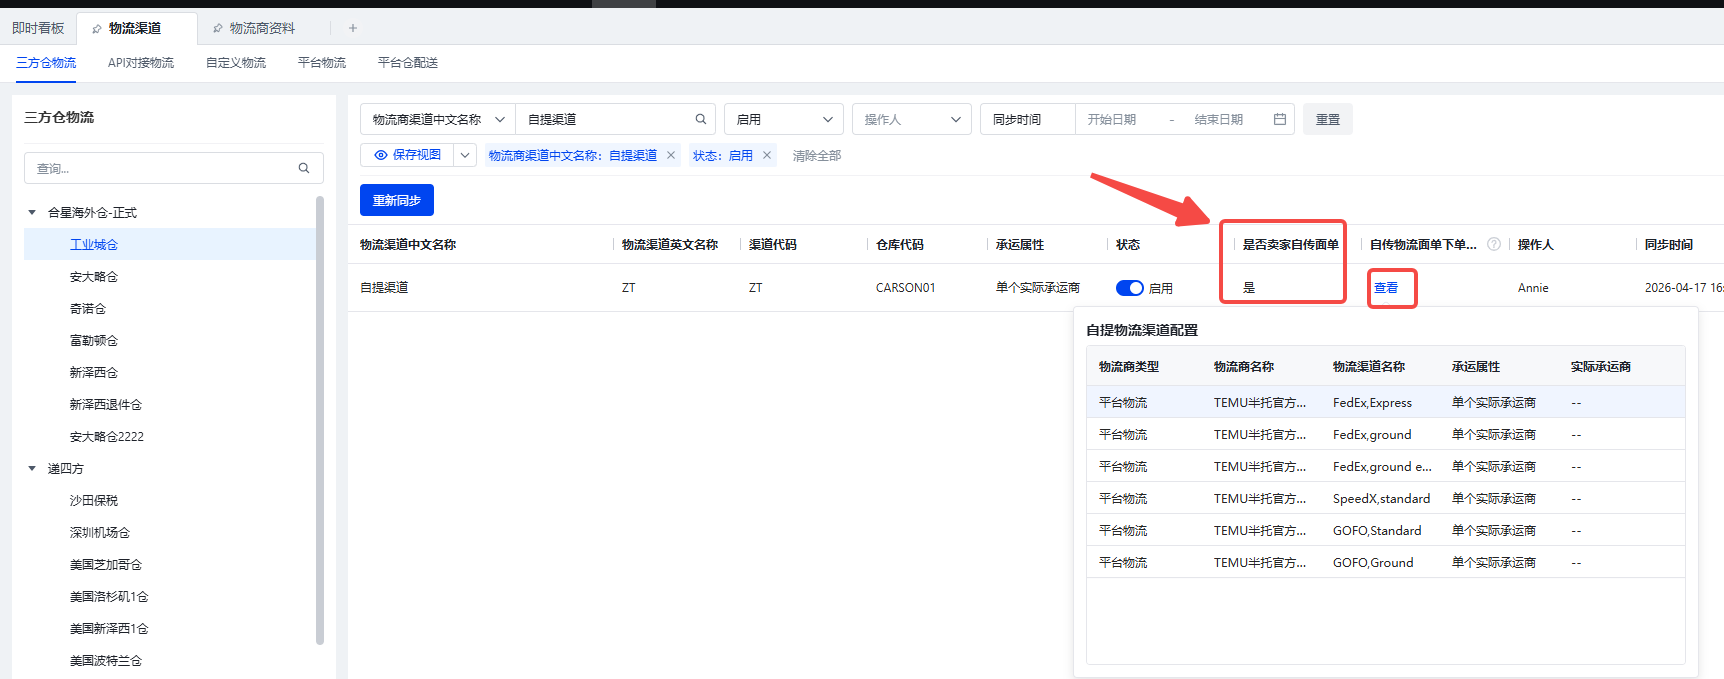Image resolution: width=1724 pixels, height=679 pixels.
Task: Click the eye icon on 保存视图
Action: point(380,155)
